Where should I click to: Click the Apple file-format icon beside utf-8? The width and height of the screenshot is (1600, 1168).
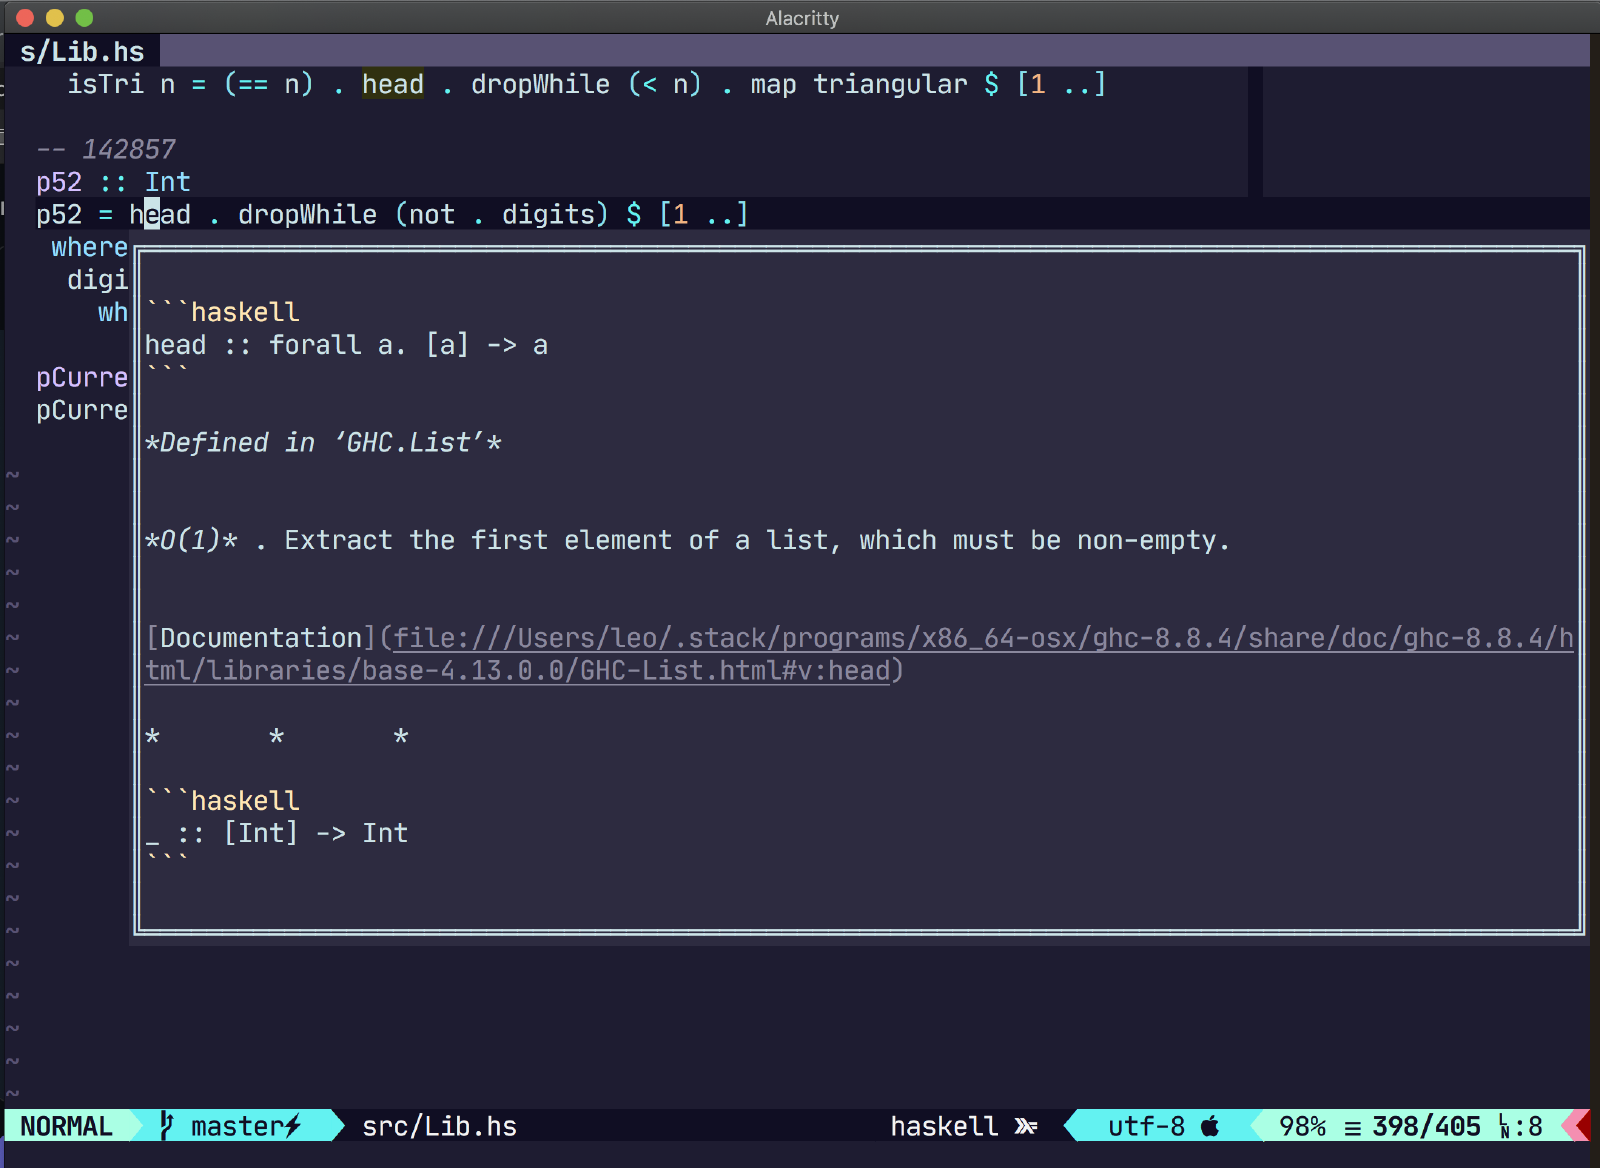click(1210, 1126)
